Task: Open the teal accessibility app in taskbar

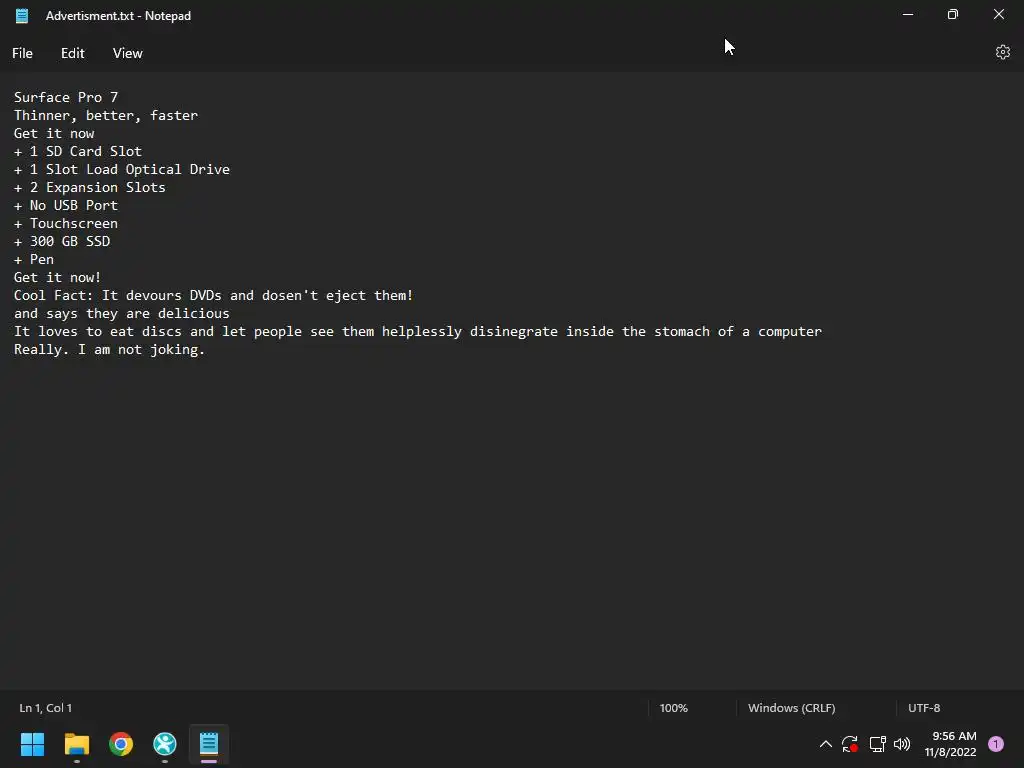Action: [x=165, y=744]
